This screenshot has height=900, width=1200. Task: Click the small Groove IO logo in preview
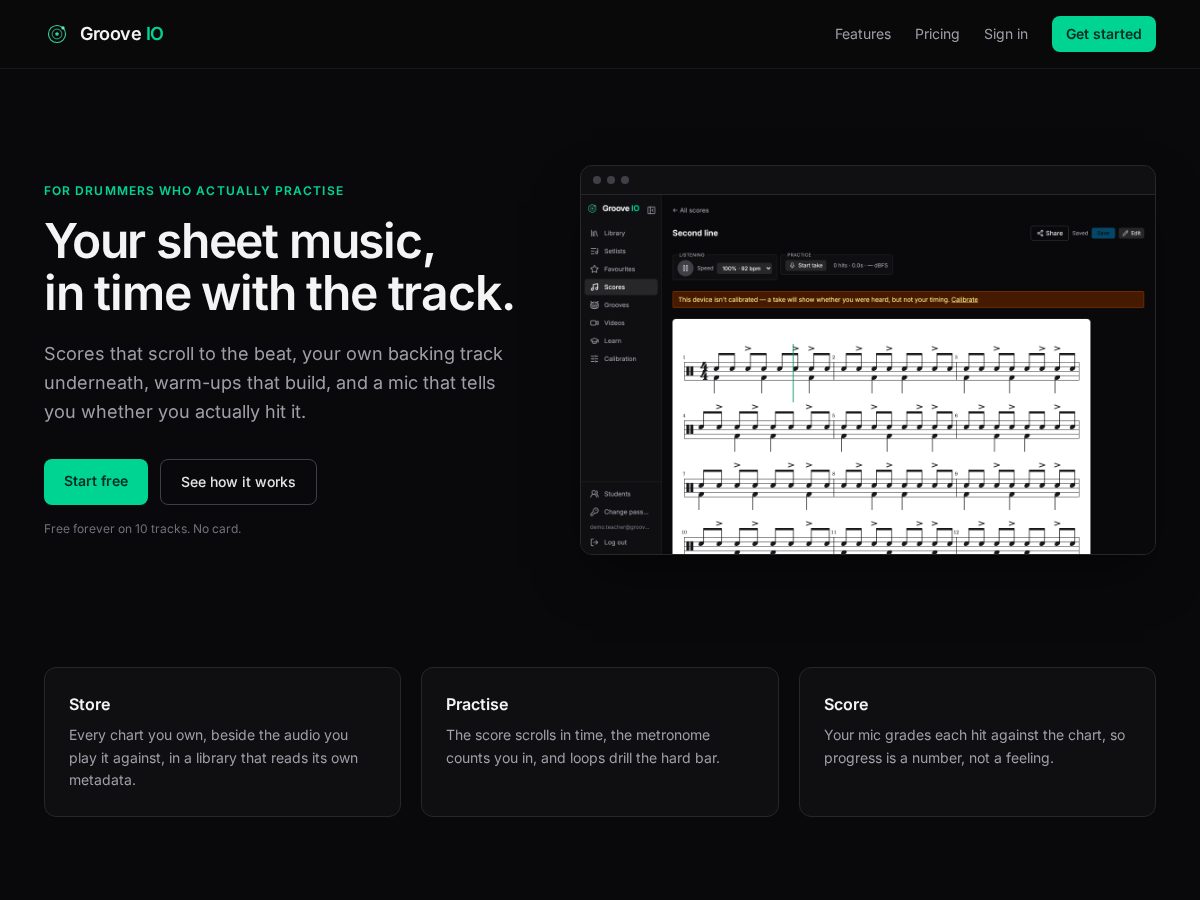tap(592, 209)
